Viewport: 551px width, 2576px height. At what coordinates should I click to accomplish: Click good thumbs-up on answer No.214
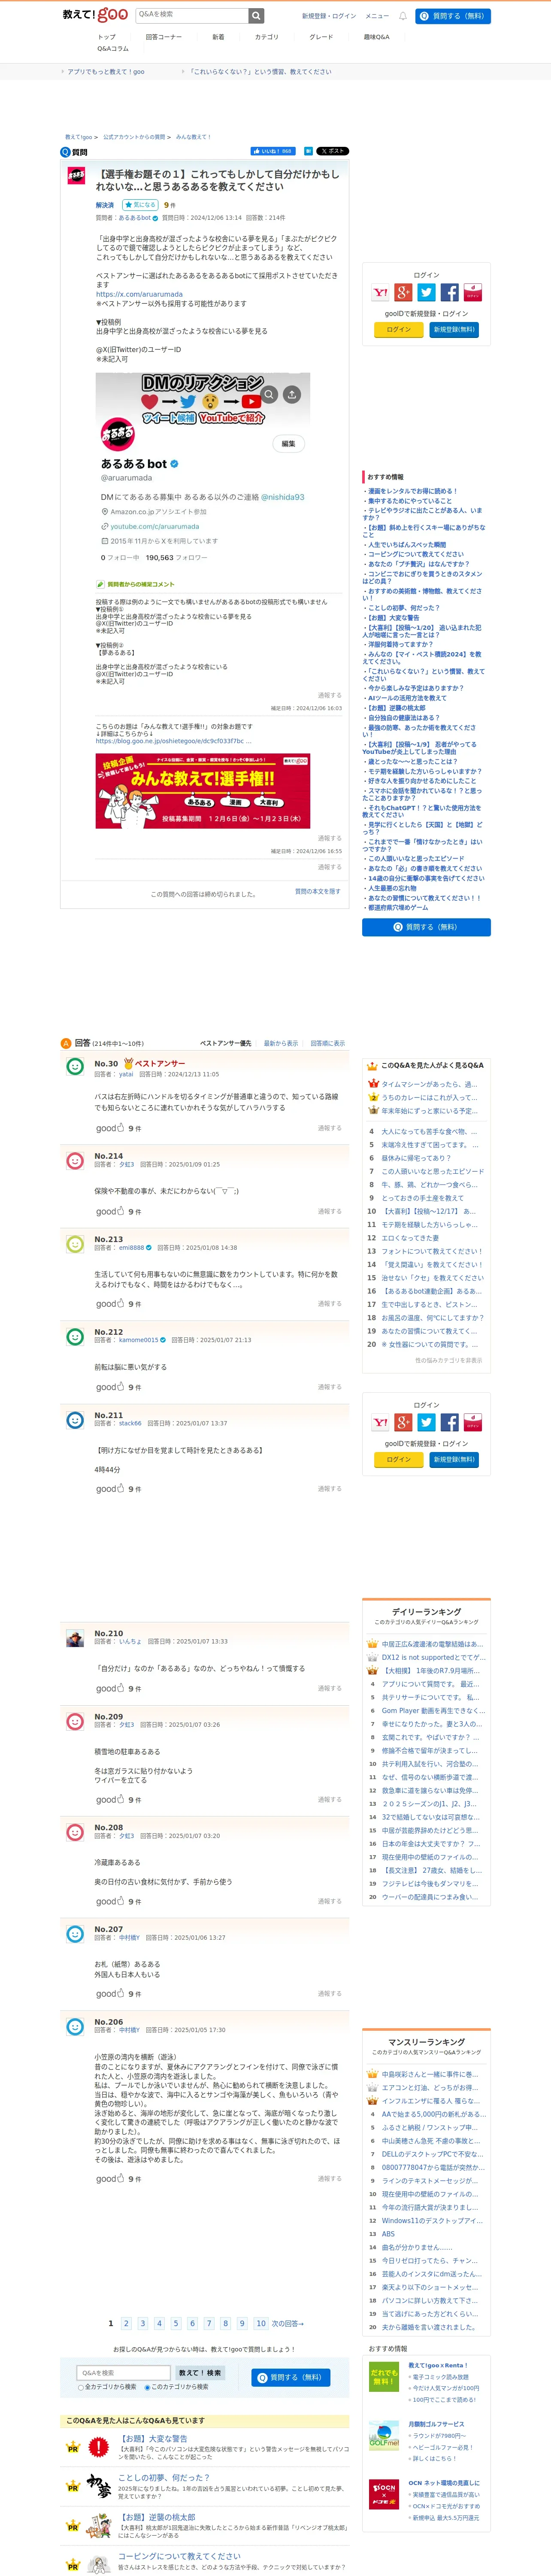(x=110, y=1211)
